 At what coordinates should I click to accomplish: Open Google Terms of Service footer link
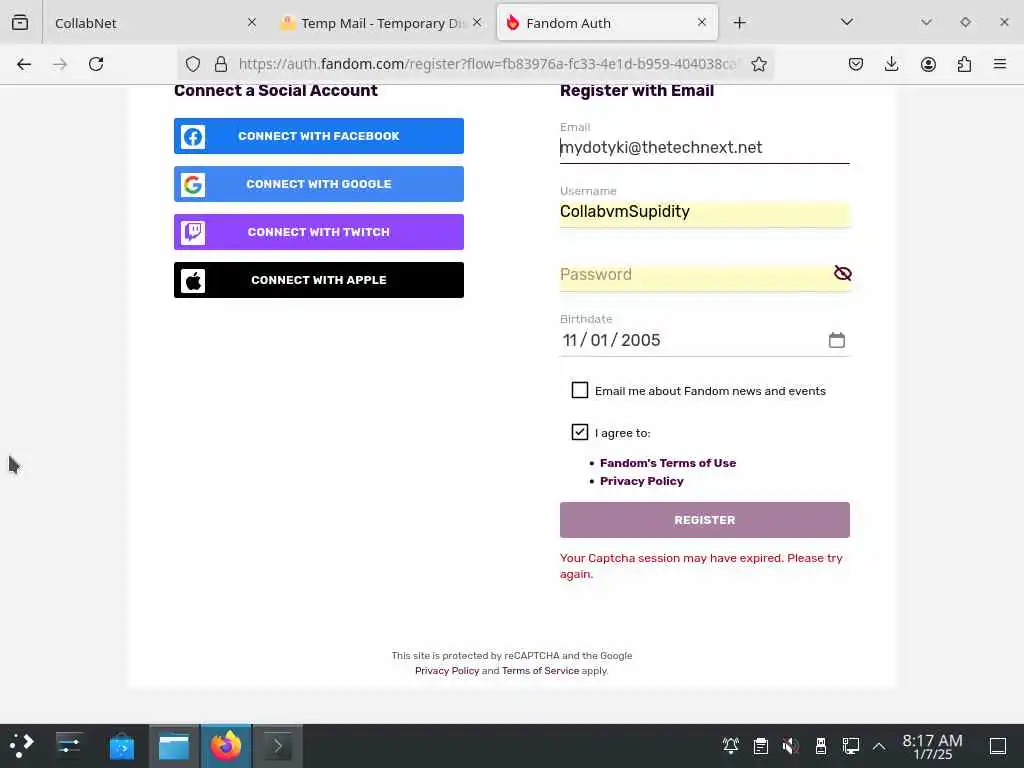coord(540,671)
